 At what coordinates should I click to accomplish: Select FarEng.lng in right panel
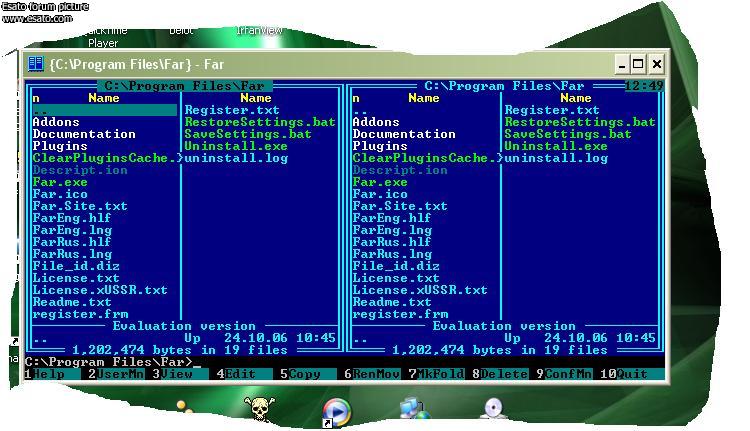[392, 230]
